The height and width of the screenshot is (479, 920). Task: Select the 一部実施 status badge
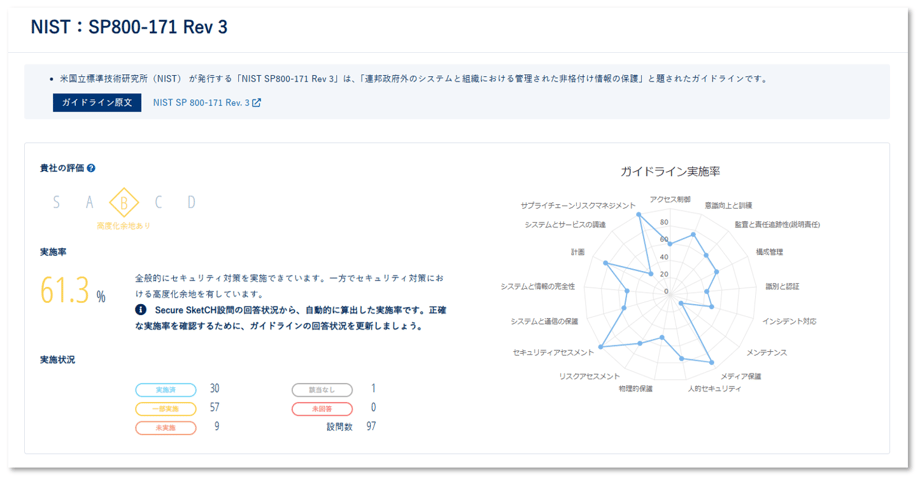165,409
